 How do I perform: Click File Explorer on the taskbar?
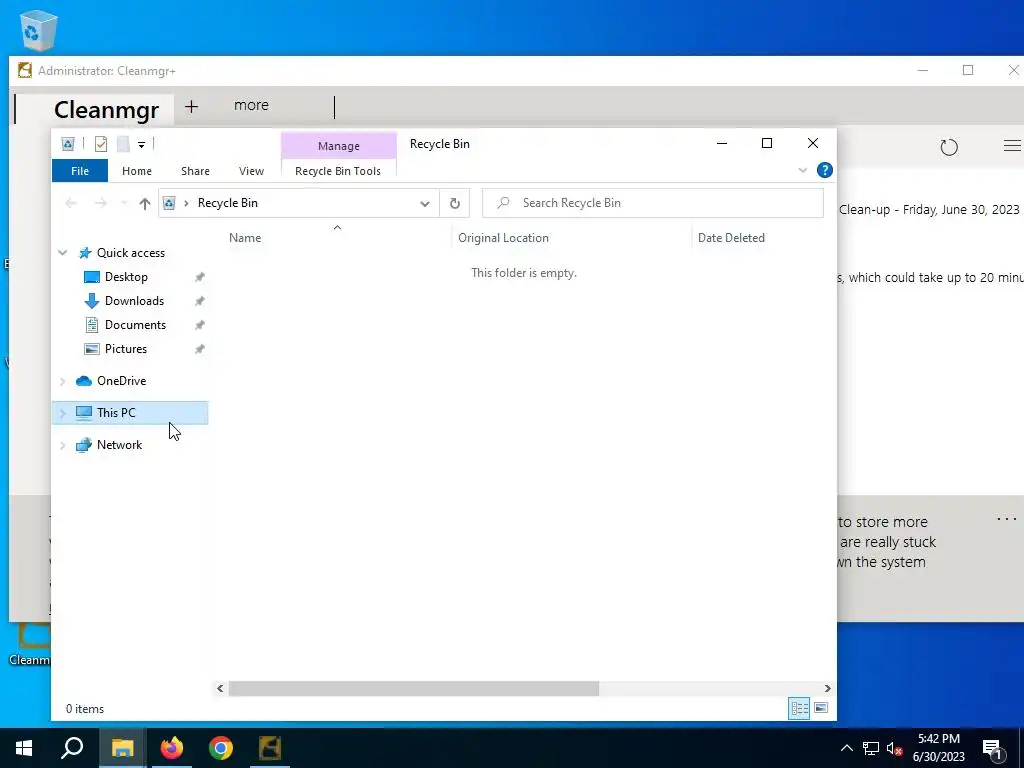click(x=122, y=748)
